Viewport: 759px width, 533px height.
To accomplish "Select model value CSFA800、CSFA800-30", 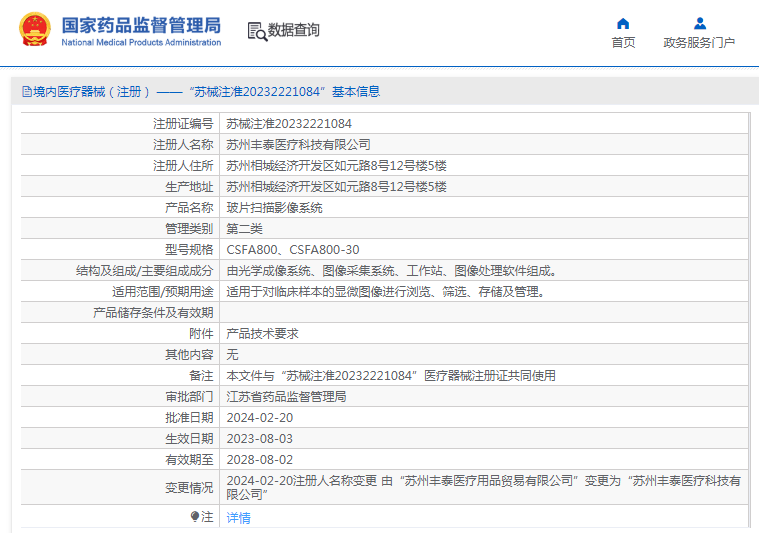I will click(293, 250).
